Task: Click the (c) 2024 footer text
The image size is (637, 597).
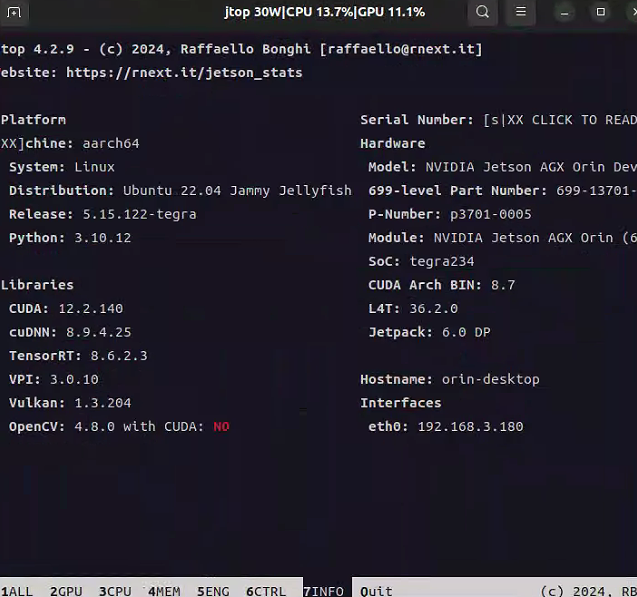Action: point(588,591)
